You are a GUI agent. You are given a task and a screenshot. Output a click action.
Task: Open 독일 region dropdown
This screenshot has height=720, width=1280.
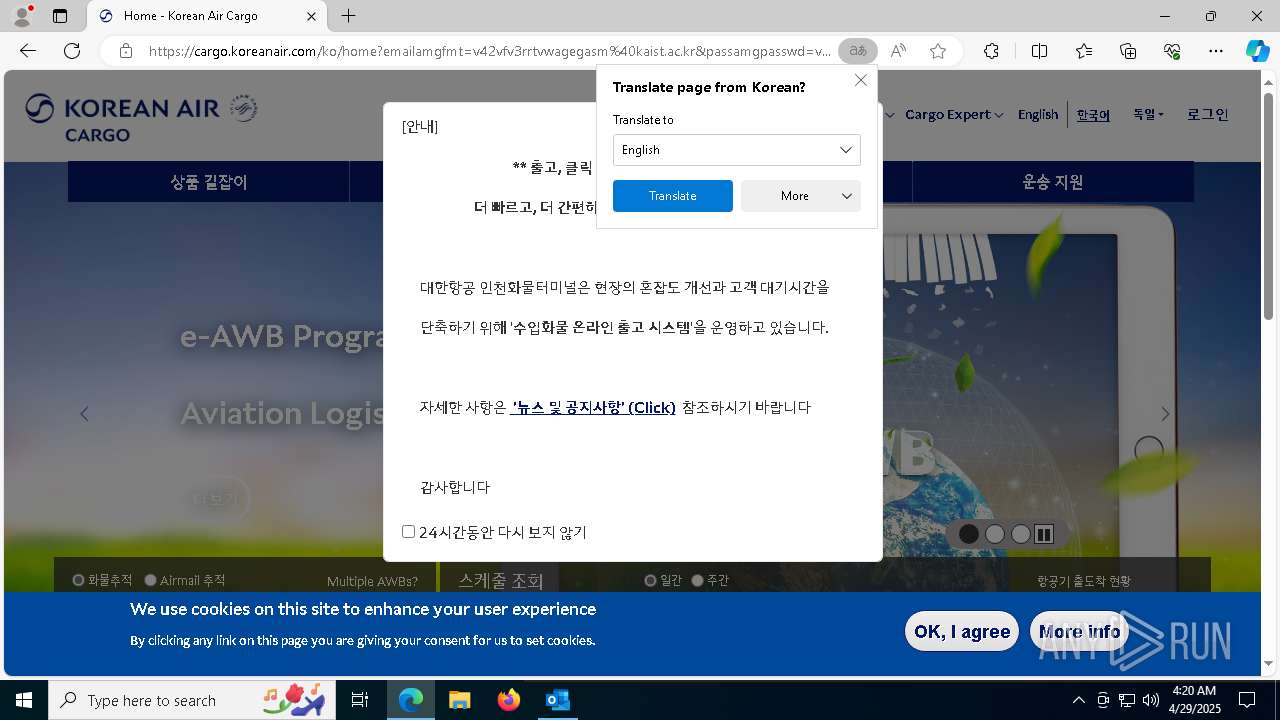[1148, 115]
